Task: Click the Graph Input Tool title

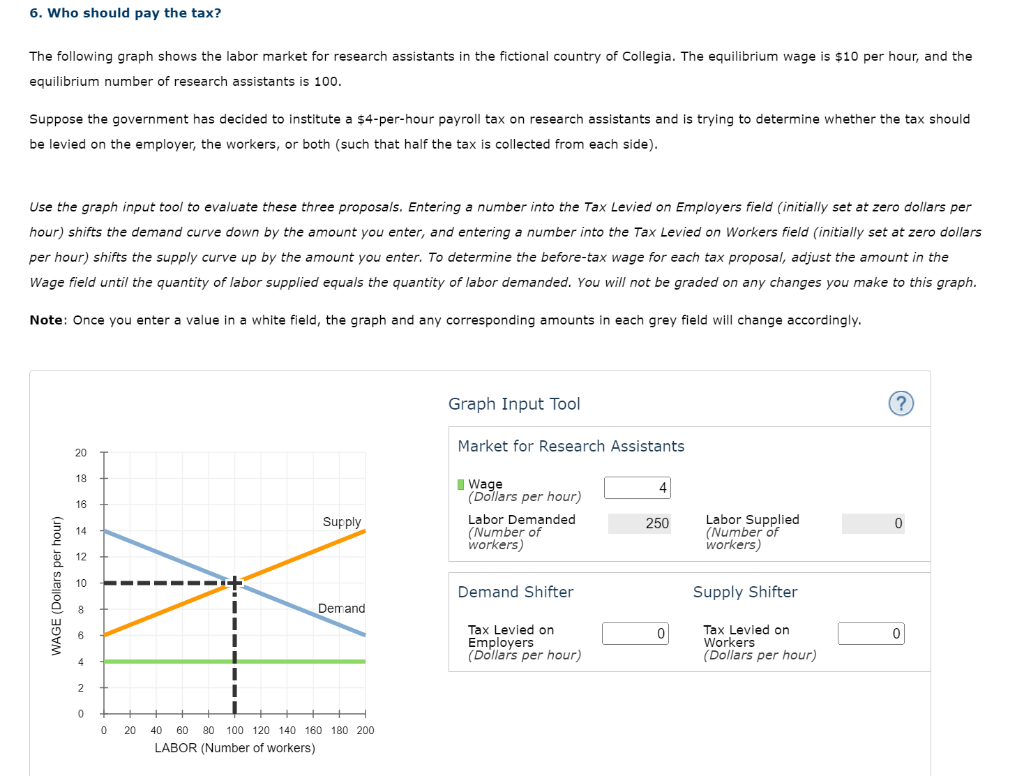Action: point(514,404)
